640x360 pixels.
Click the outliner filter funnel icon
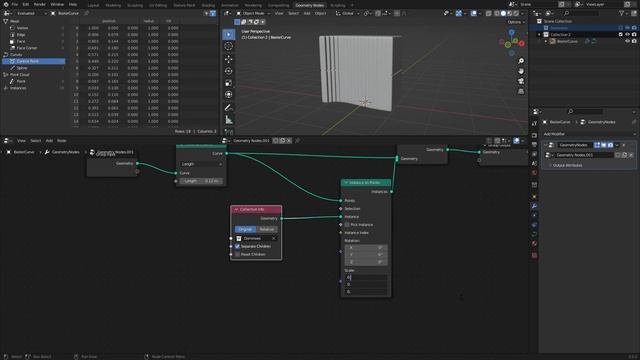point(622,13)
